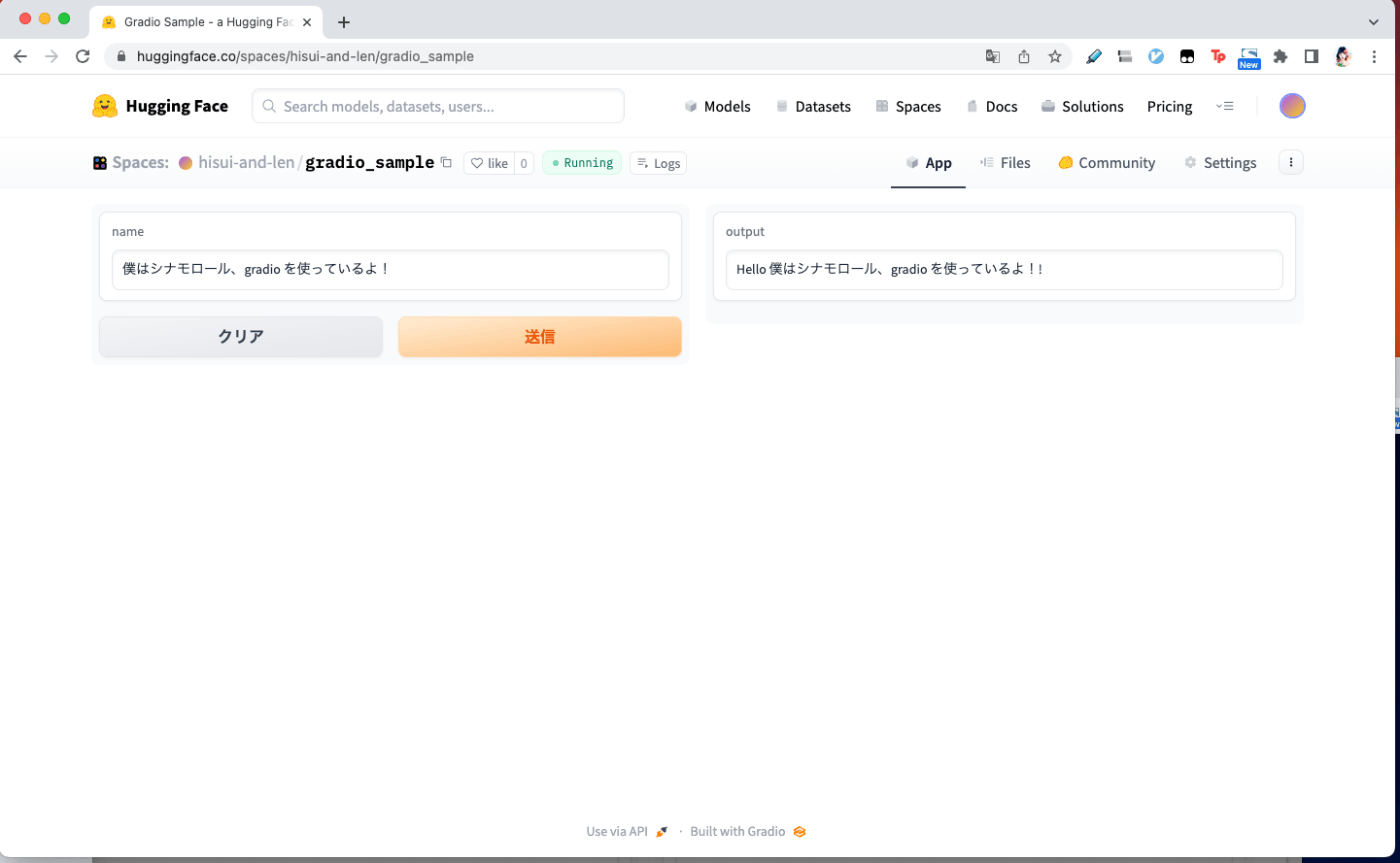Click the Hugging Face logo
This screenshot has width=1400, height=863.
click(104, 105)
